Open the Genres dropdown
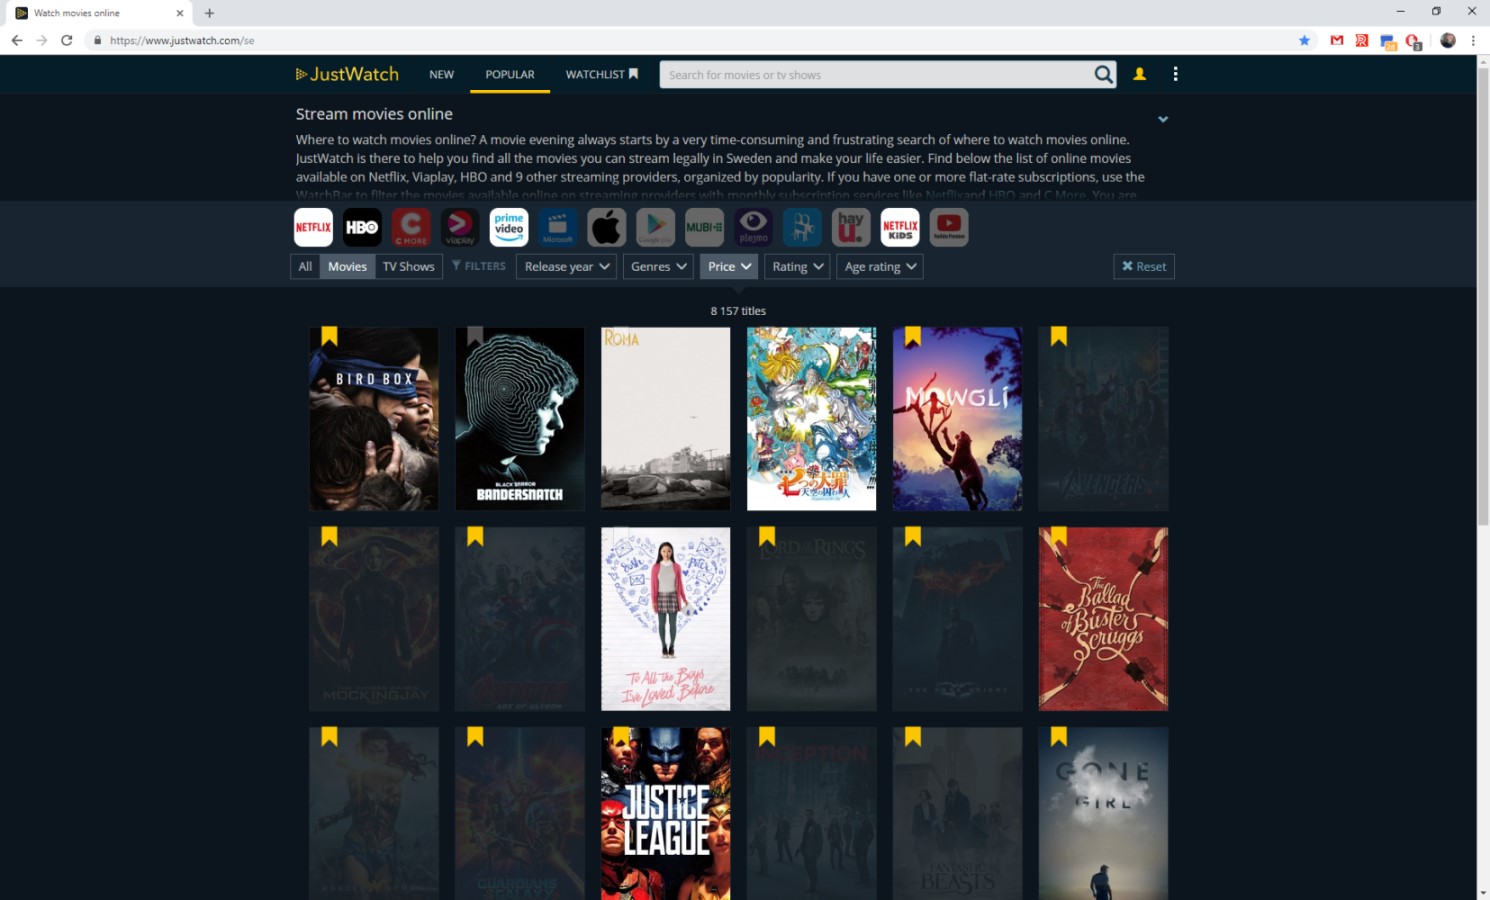Viewport: 1490px width, 900px height. pos(659,267)
